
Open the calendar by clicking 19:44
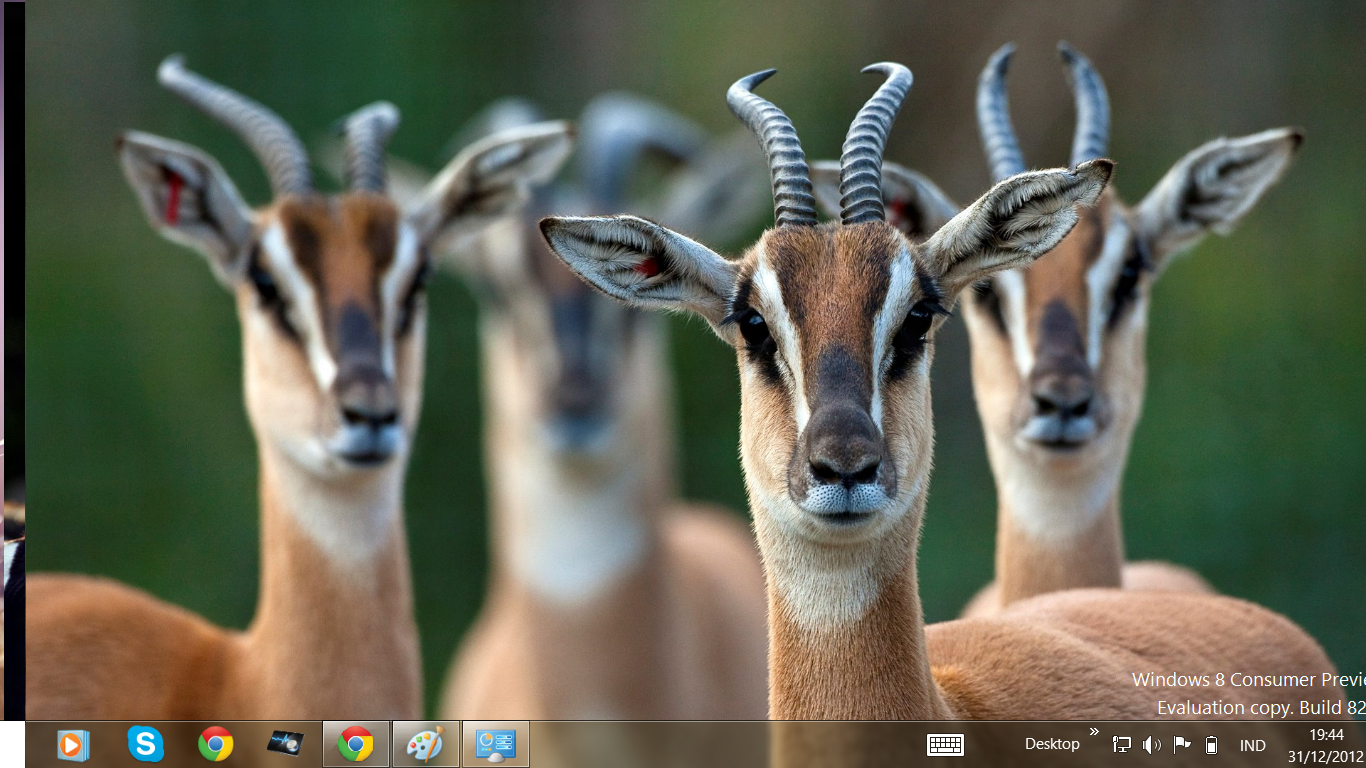click(x=1328, y=735)
